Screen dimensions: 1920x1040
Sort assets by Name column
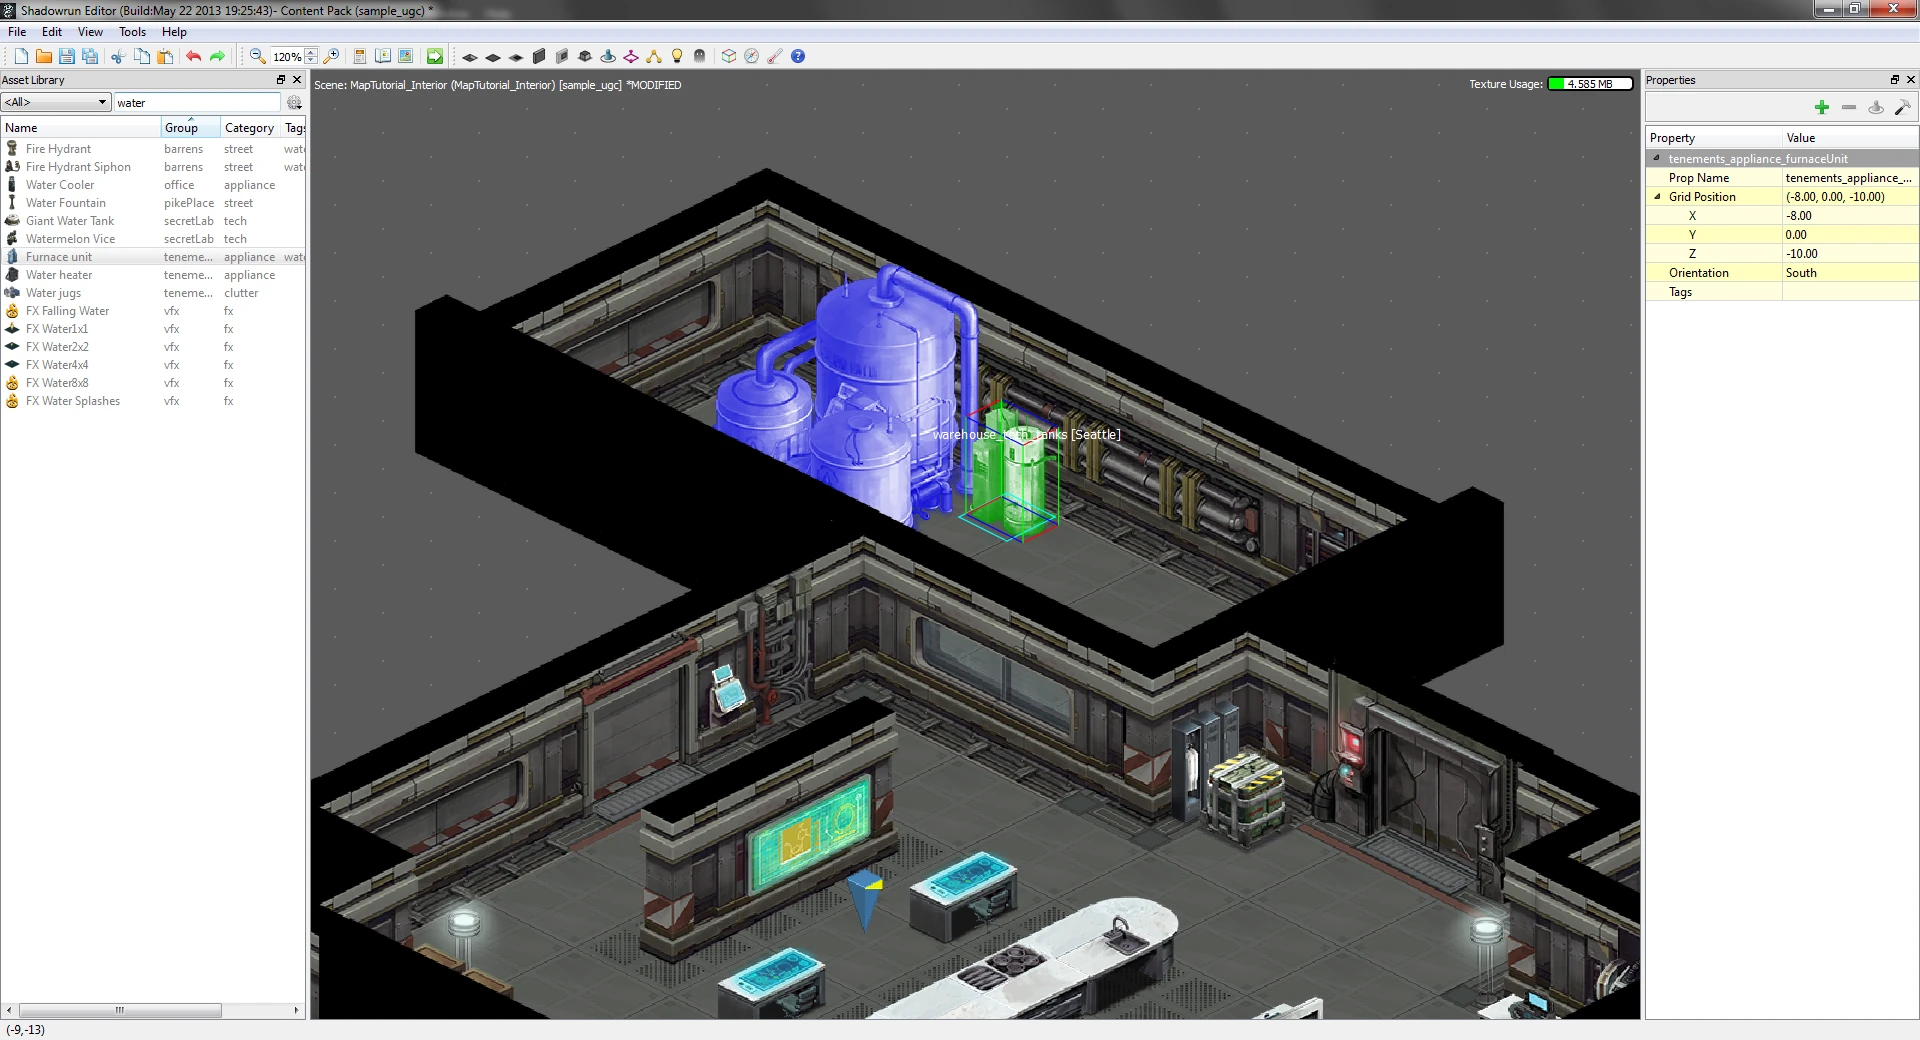[81, 128]
